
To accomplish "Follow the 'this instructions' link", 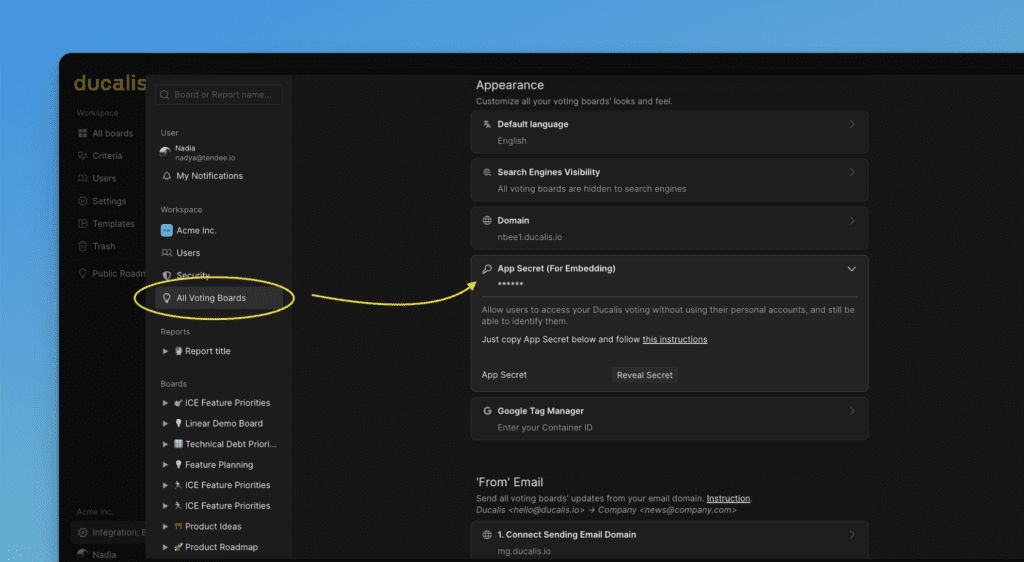I will click(x=674, y=340).
